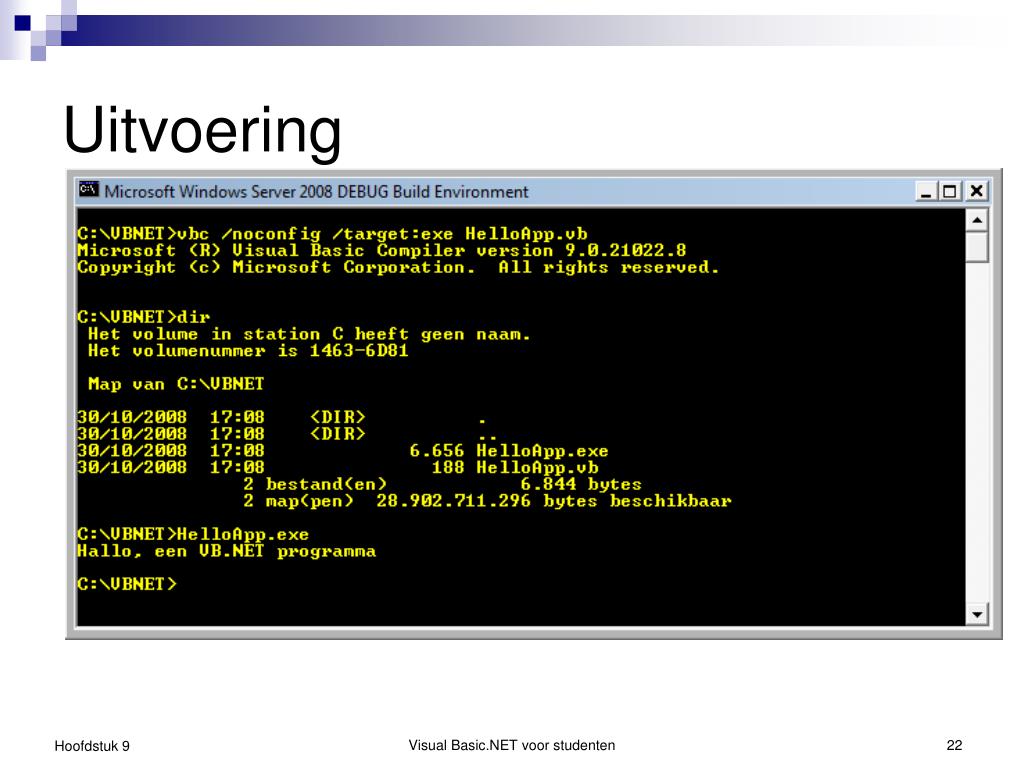The image size is (1024, 768).
Task: Click the 'Visual Basic Compiler version 9.0.21022.8' line
Action: point(381,250)
